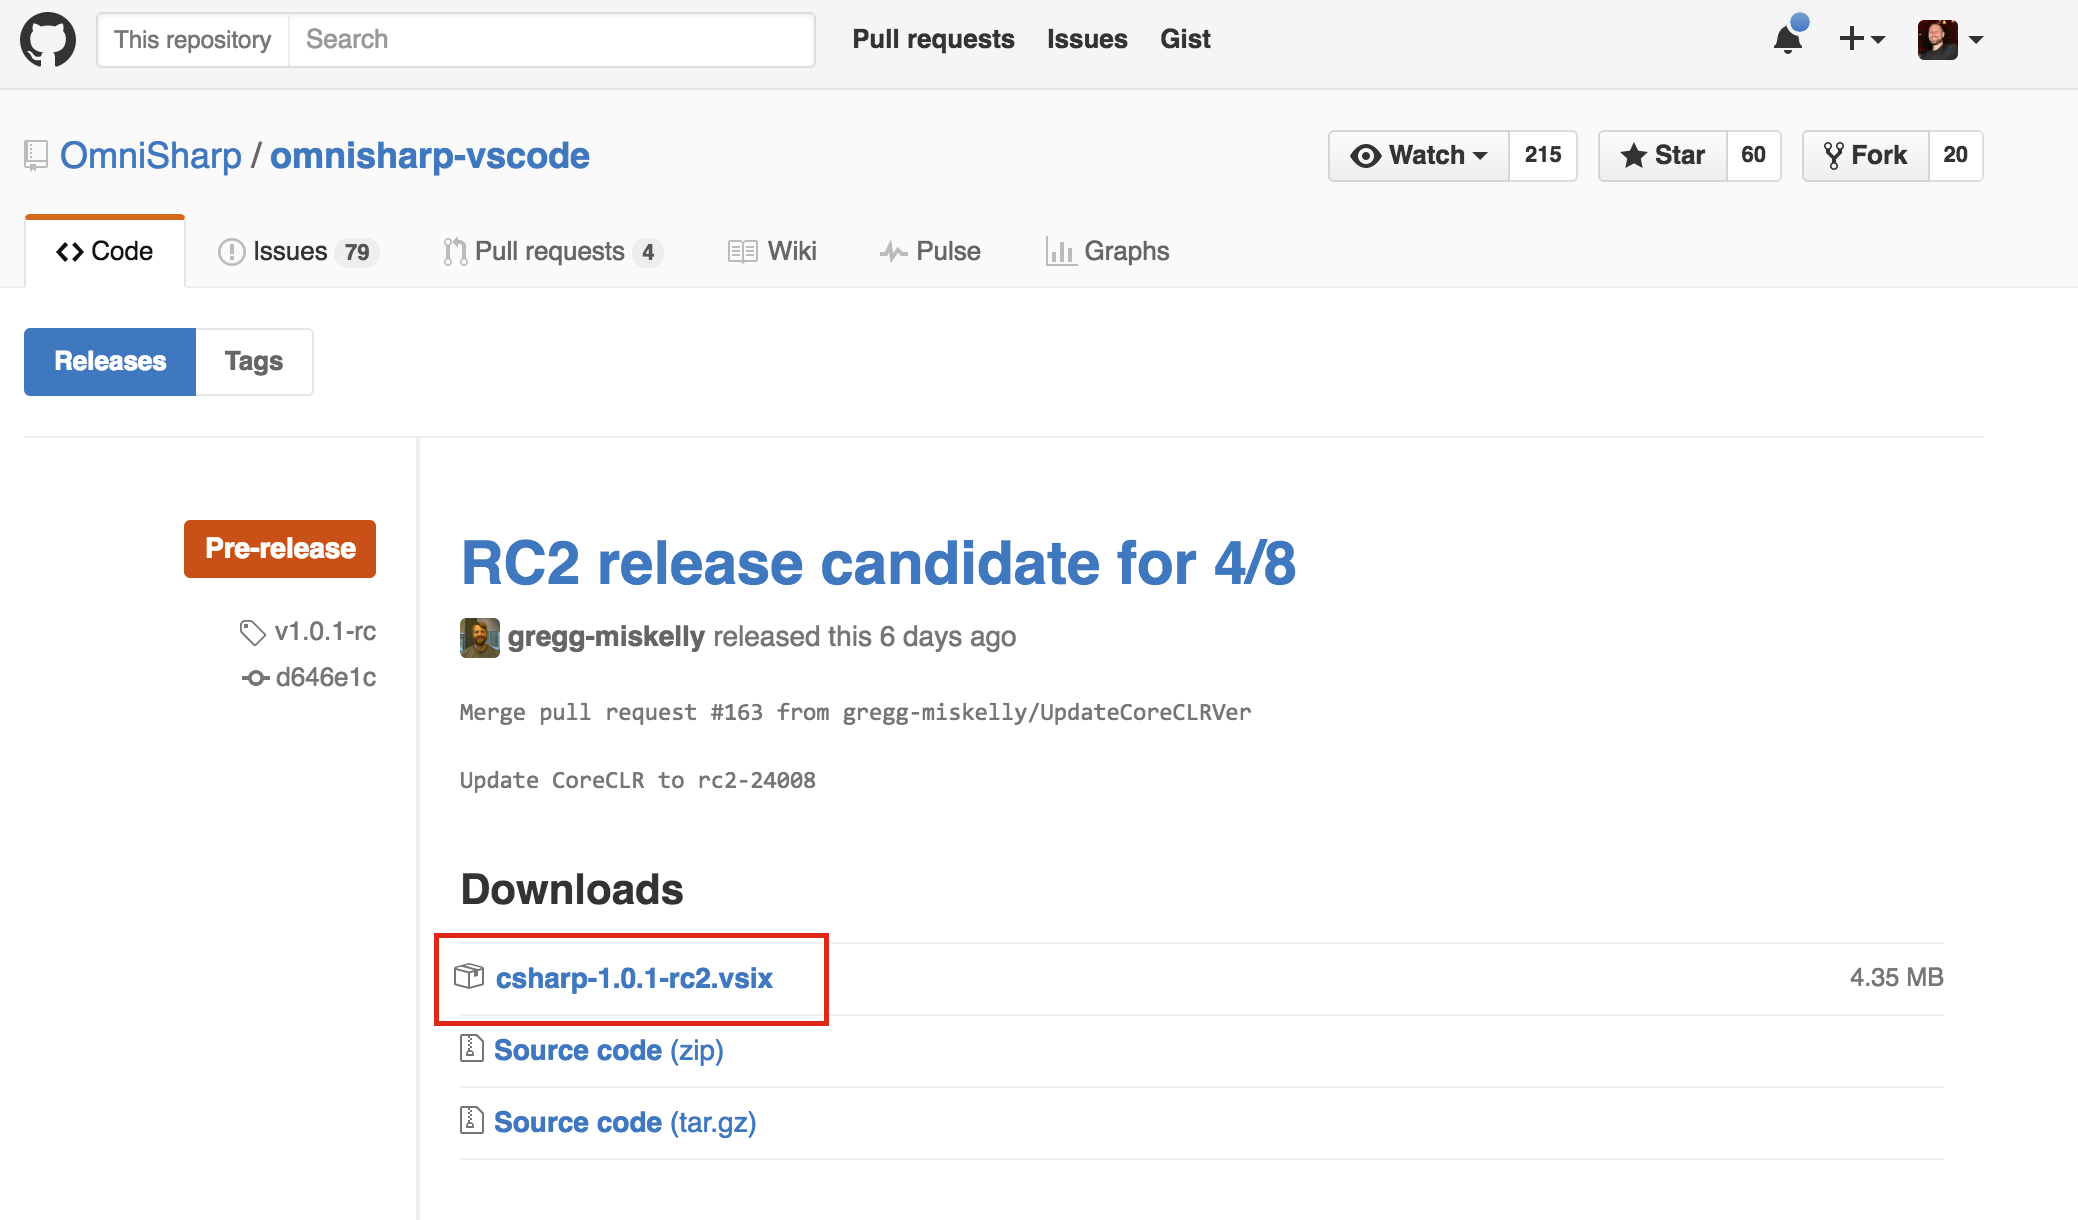This screenshot has height=1220, width=2078.
Task: Click the zip file icon
Action: (471, 1048)
